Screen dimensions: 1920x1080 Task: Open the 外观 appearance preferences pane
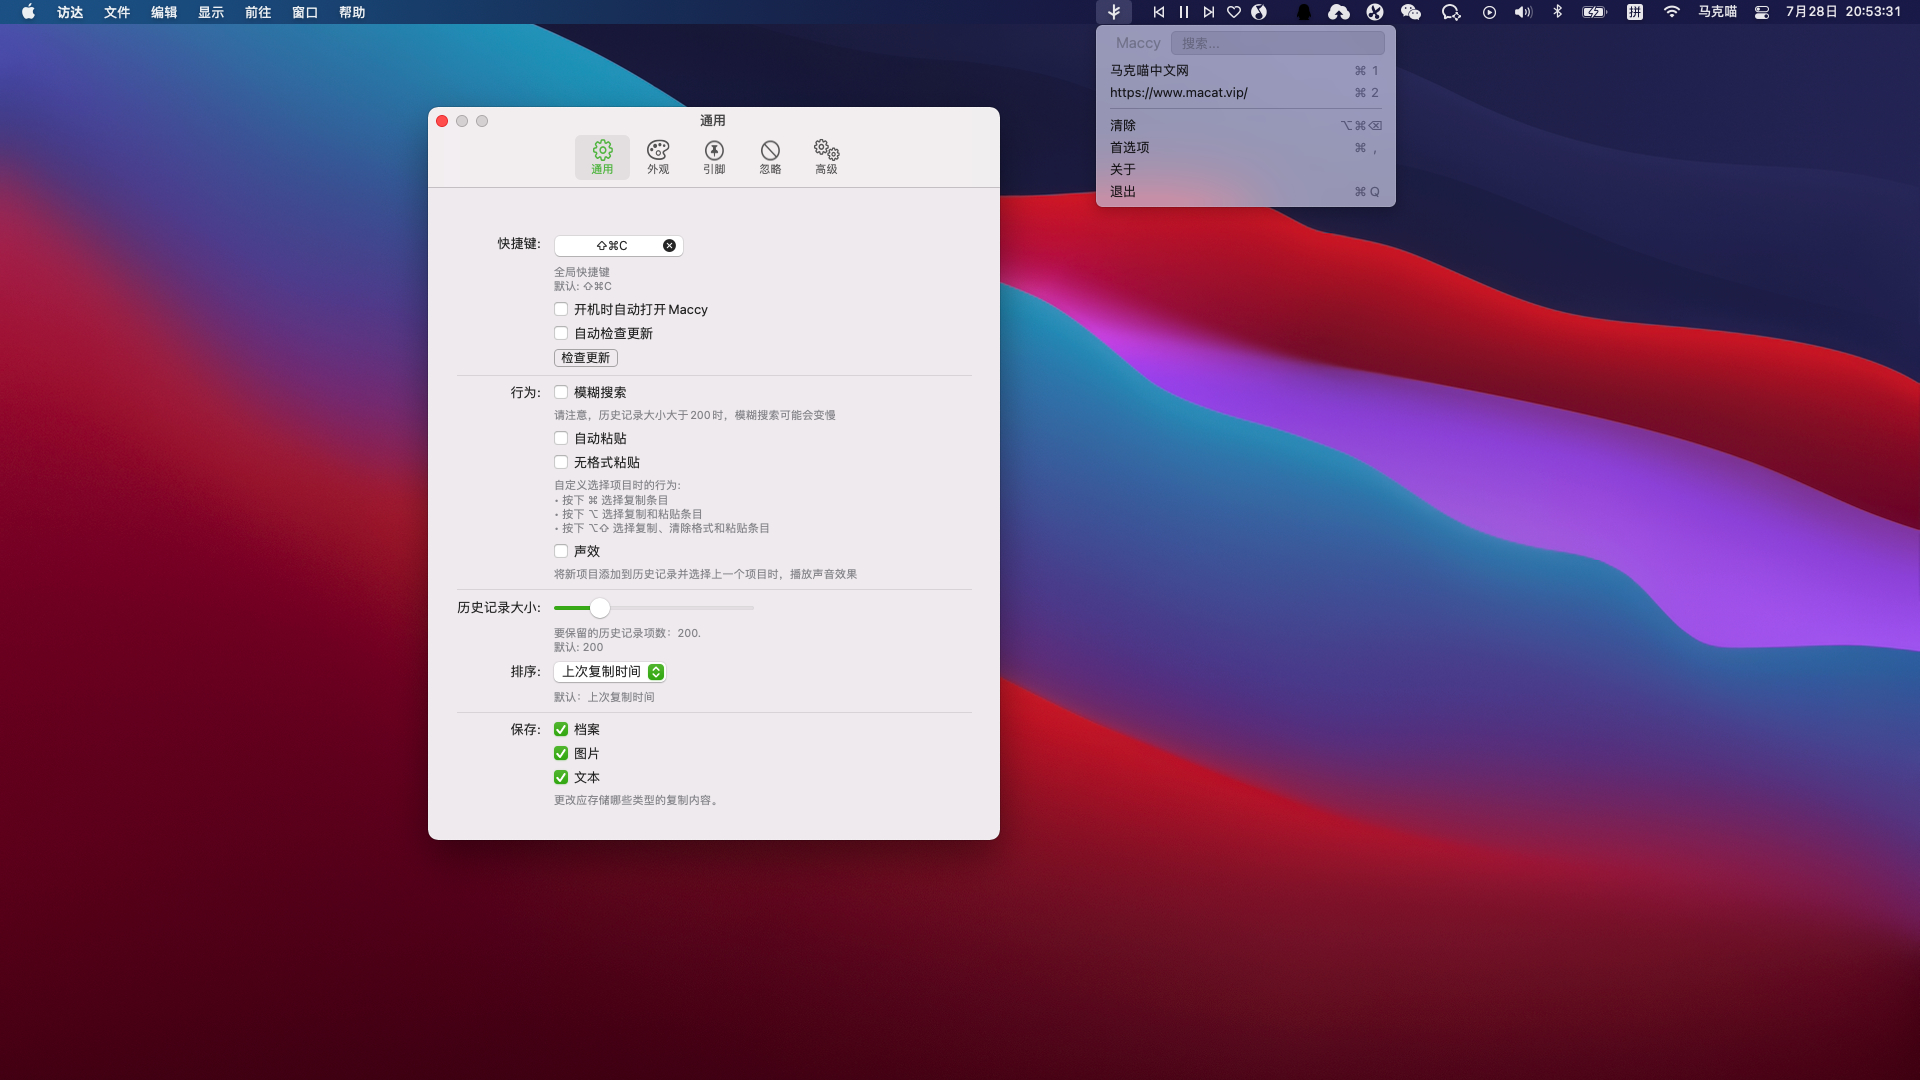click(657, 157)
